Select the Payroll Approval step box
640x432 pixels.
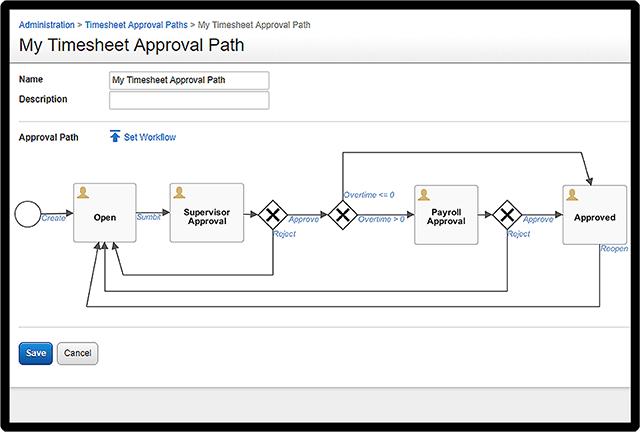point(446,215)
